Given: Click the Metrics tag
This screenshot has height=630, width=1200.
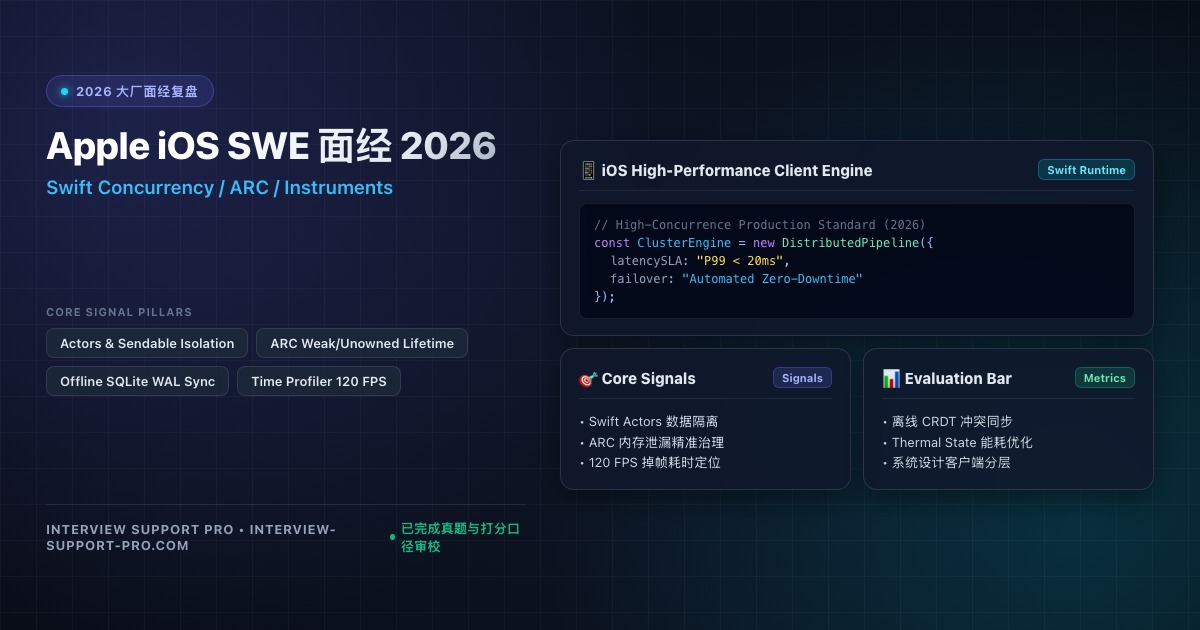Looking at the screenshot, I should (1105, 378).
